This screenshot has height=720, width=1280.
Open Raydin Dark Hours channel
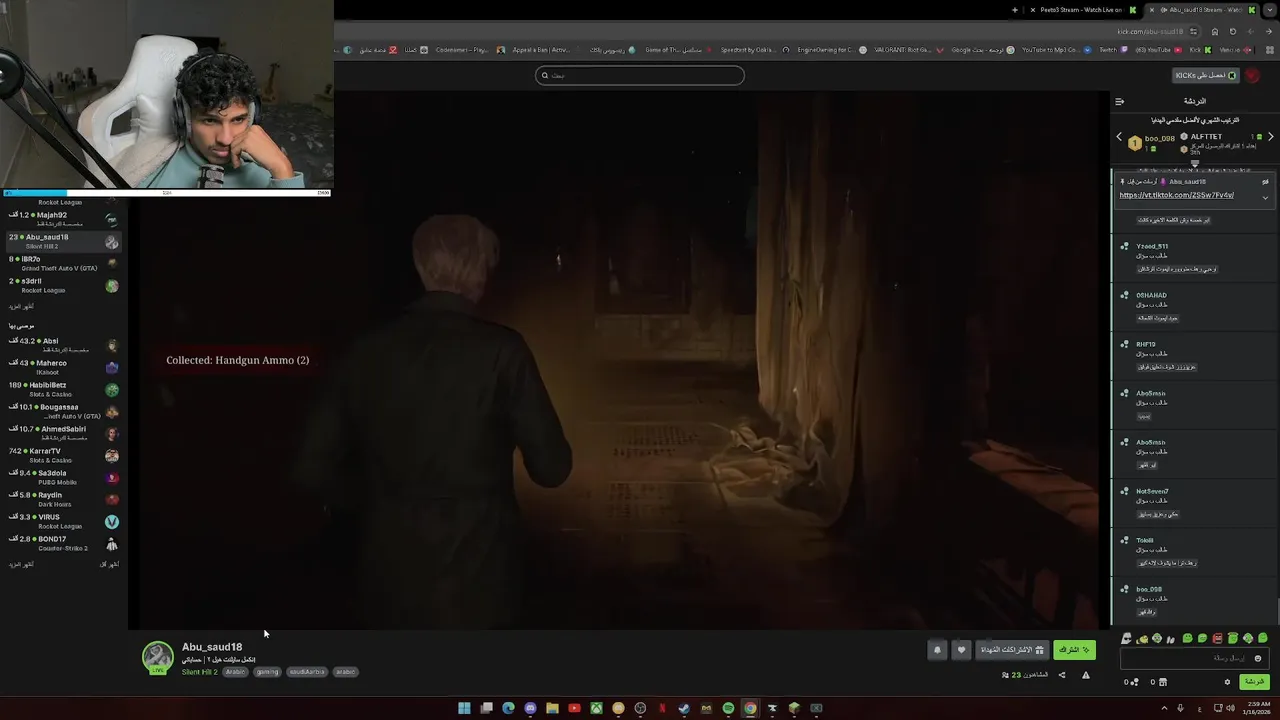[x=64, y=499]
